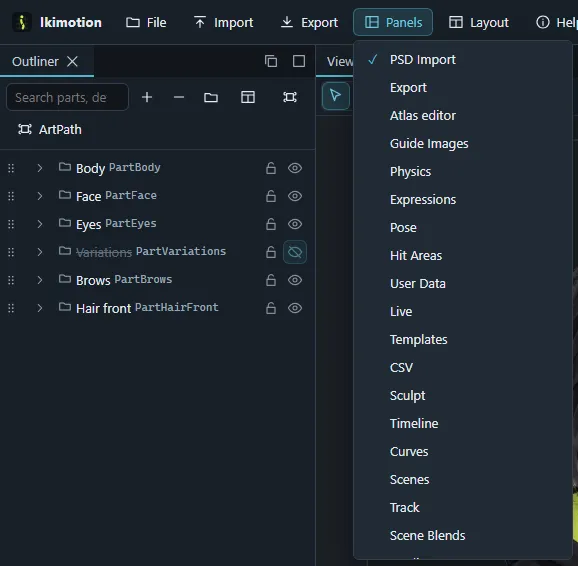Open the Layout menu
This screenshot has width=578, height=566.
pyautogui.click(x=479, y=22)
